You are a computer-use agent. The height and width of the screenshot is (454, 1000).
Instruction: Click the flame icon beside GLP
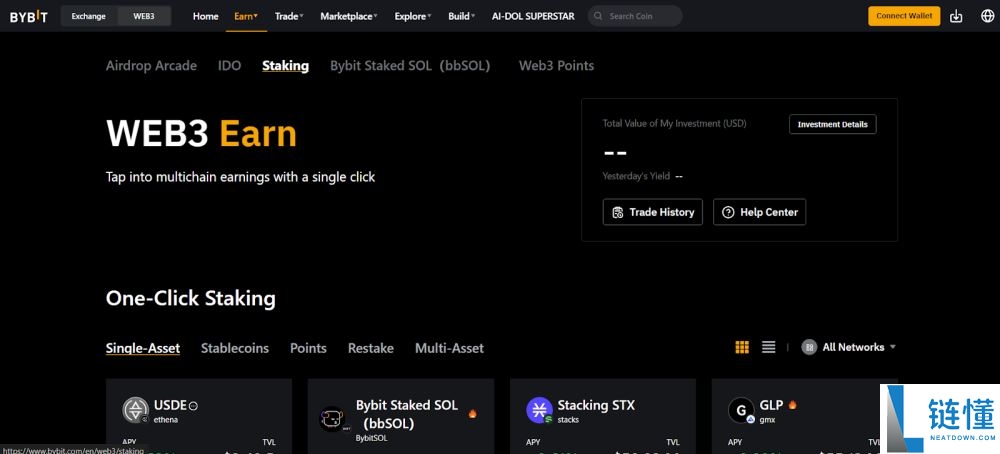coord(792,405)
